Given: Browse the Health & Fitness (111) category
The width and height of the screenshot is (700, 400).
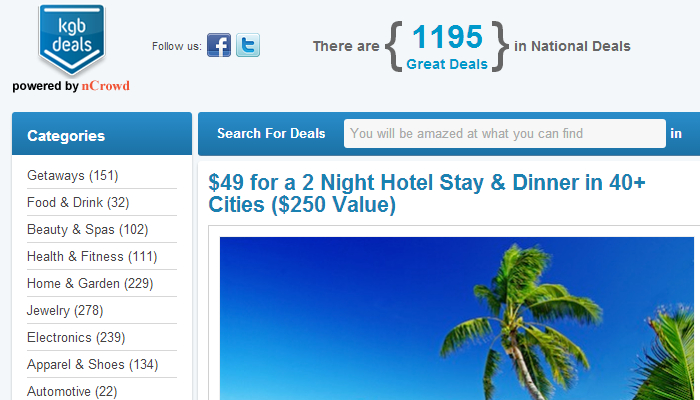Looking at the screenshot, I should [x=92, y=256].
